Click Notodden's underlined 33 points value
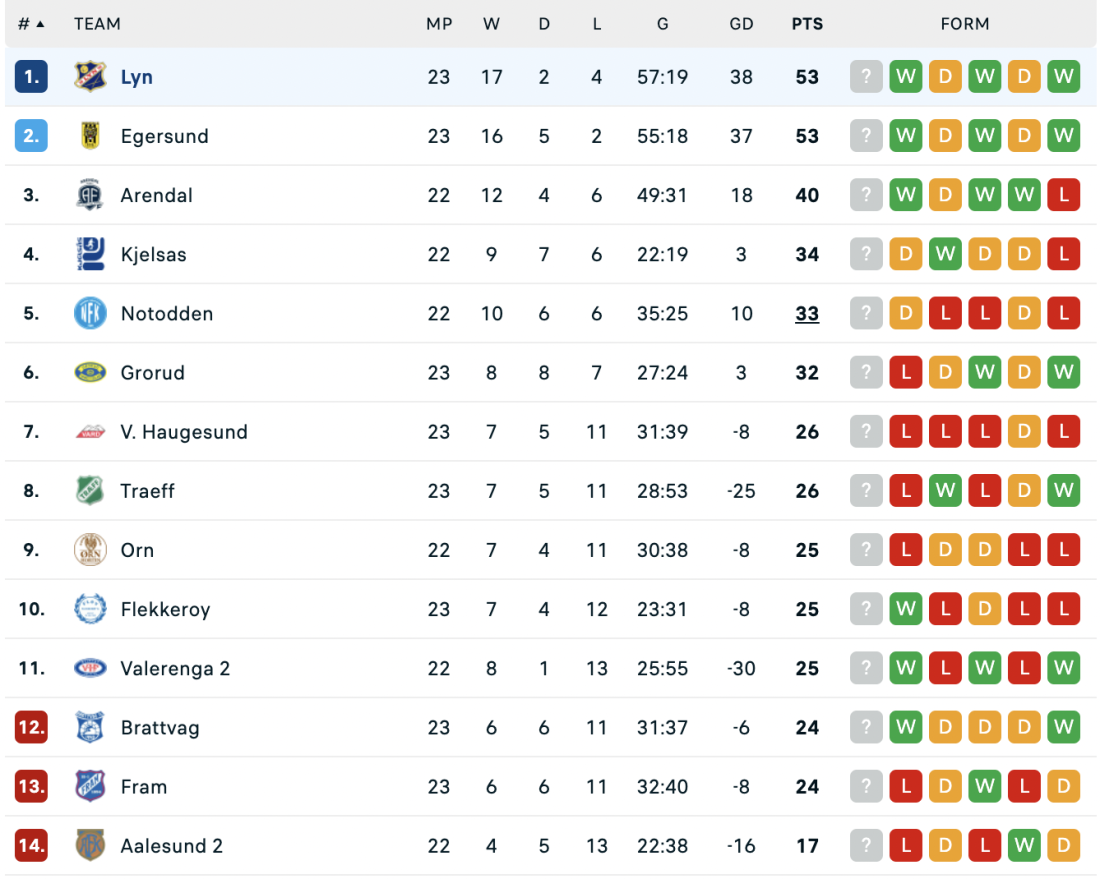Screen dimensions: 1100x879 coord(807,313)
